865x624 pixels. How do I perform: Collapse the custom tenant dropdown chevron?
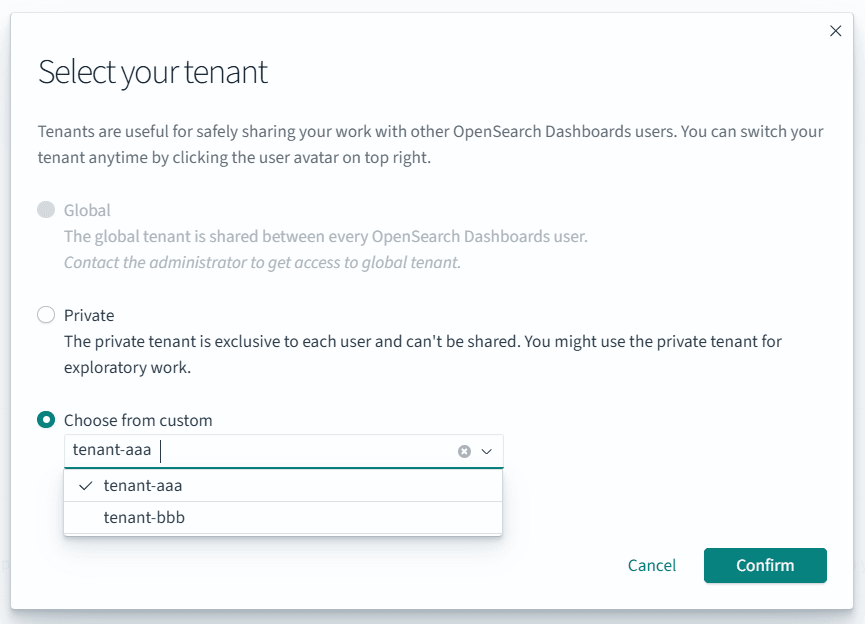[x=487, y=451]
